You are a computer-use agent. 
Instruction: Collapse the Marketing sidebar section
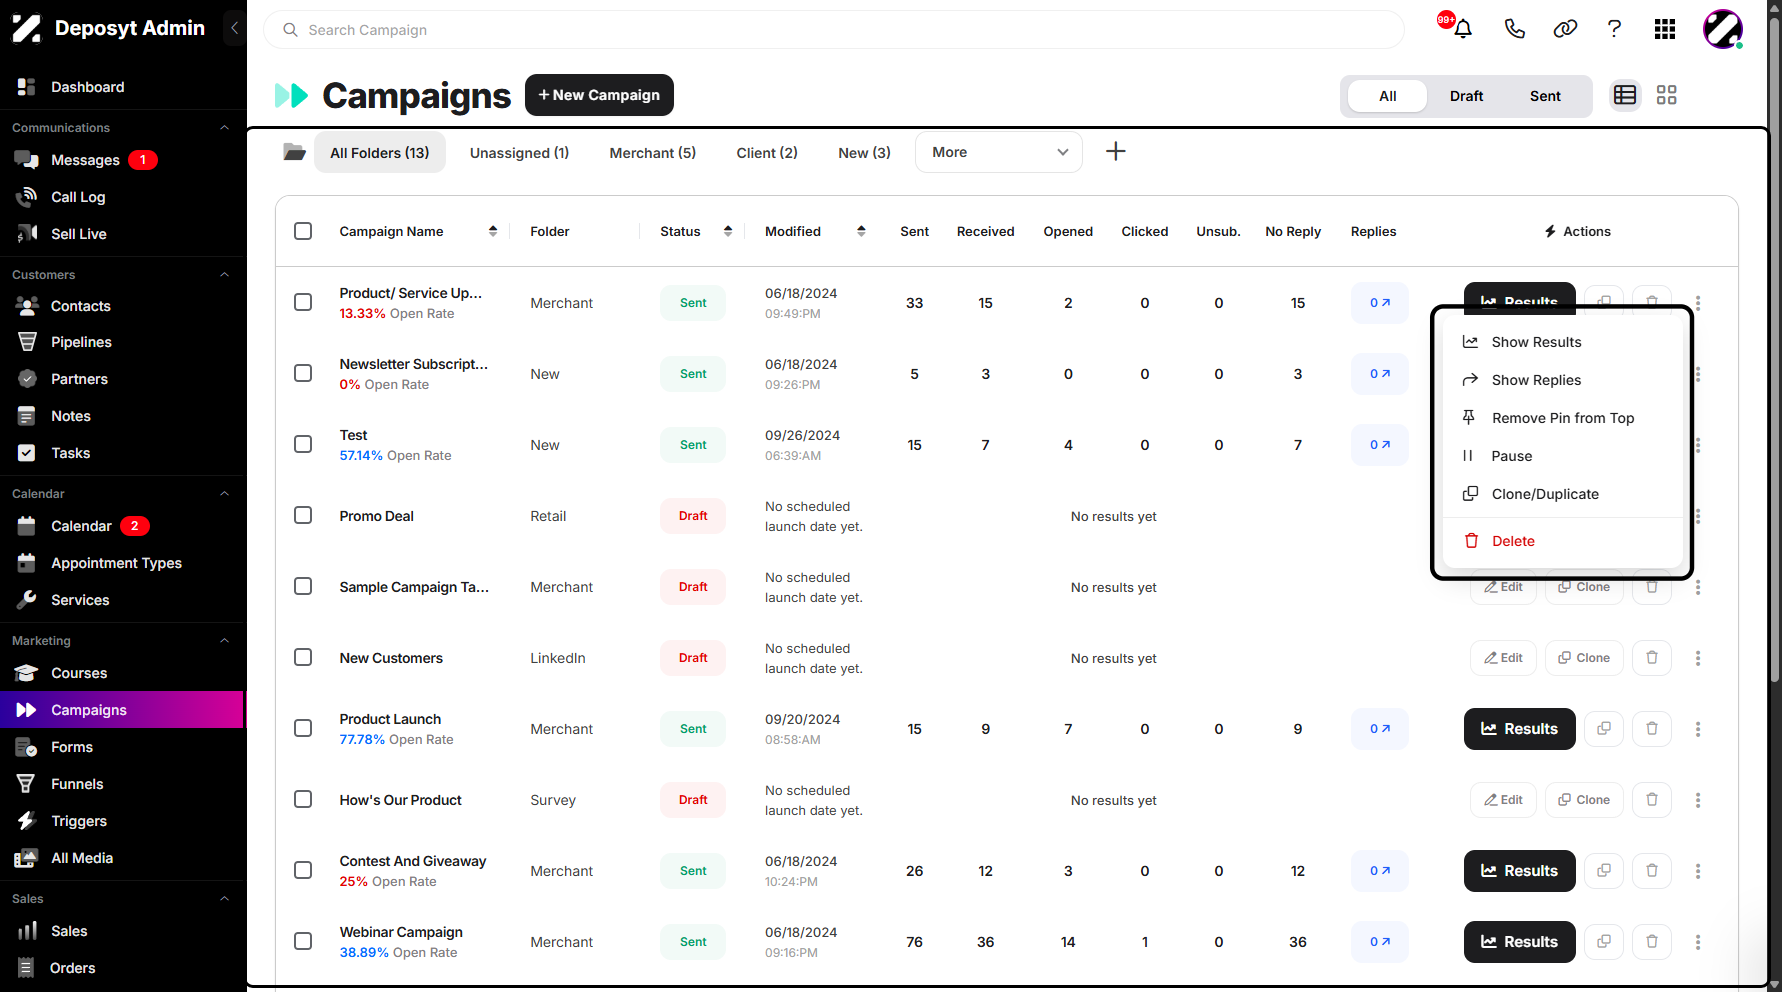[224, 641]
